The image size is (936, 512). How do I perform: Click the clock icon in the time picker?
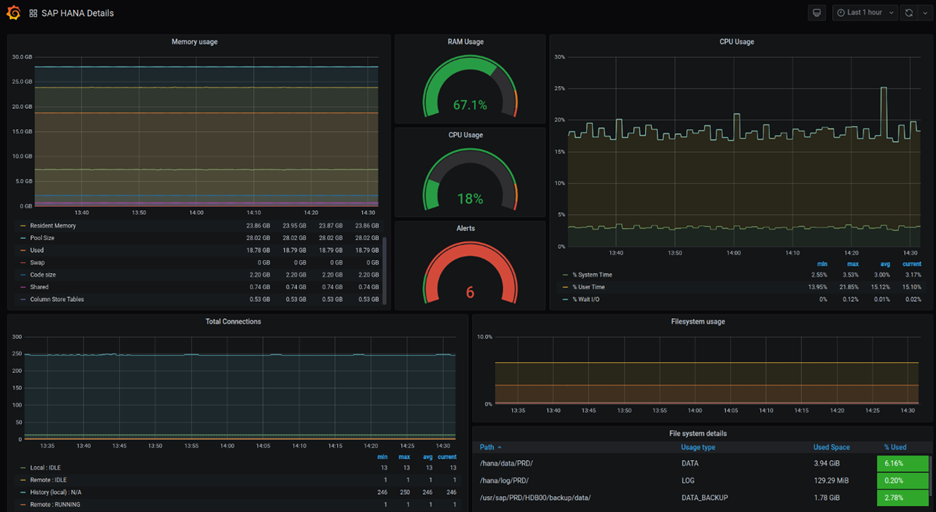pyautogui.click(x=840, y=13)
